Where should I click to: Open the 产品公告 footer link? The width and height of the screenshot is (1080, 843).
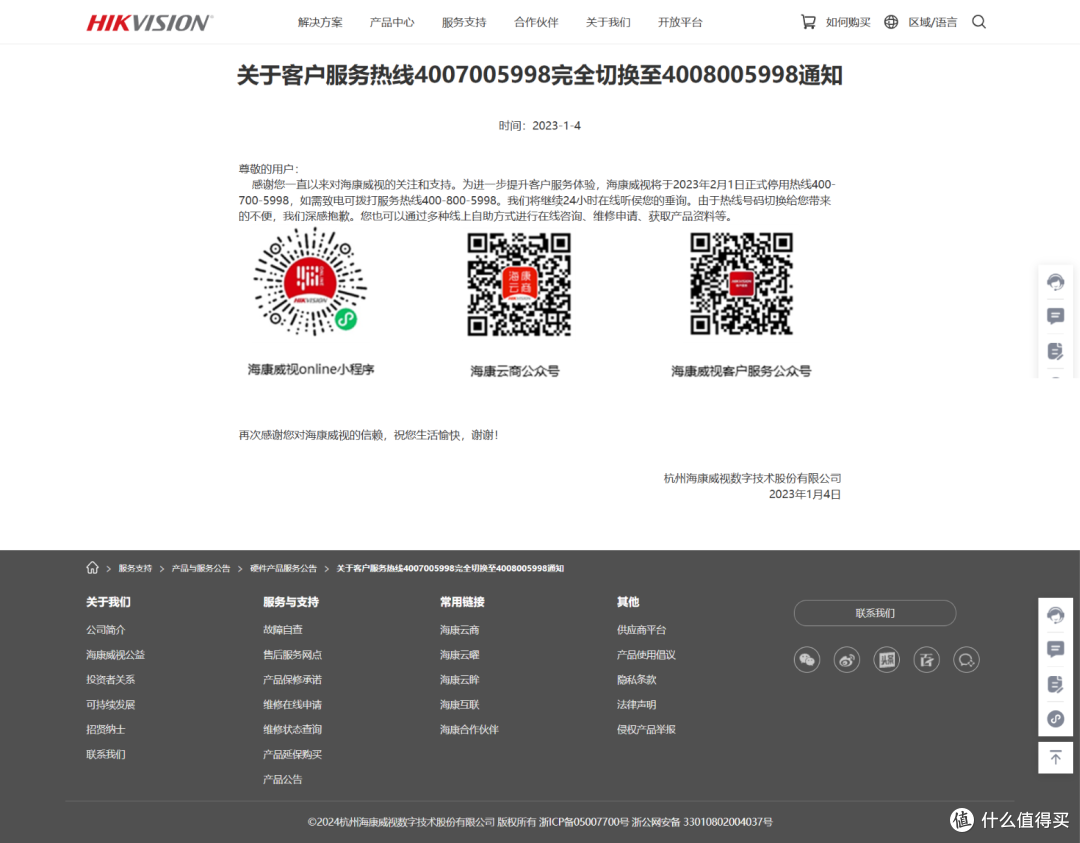point(282,779)
